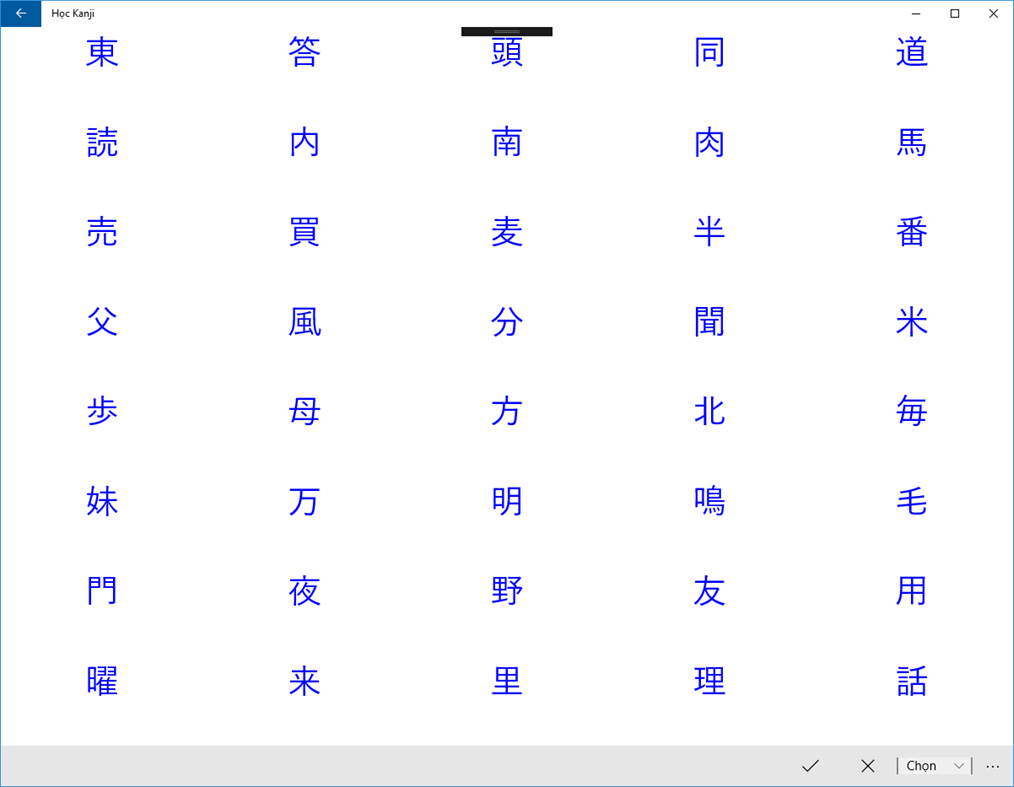Click the checkmark confirm icon

point(811,766)
